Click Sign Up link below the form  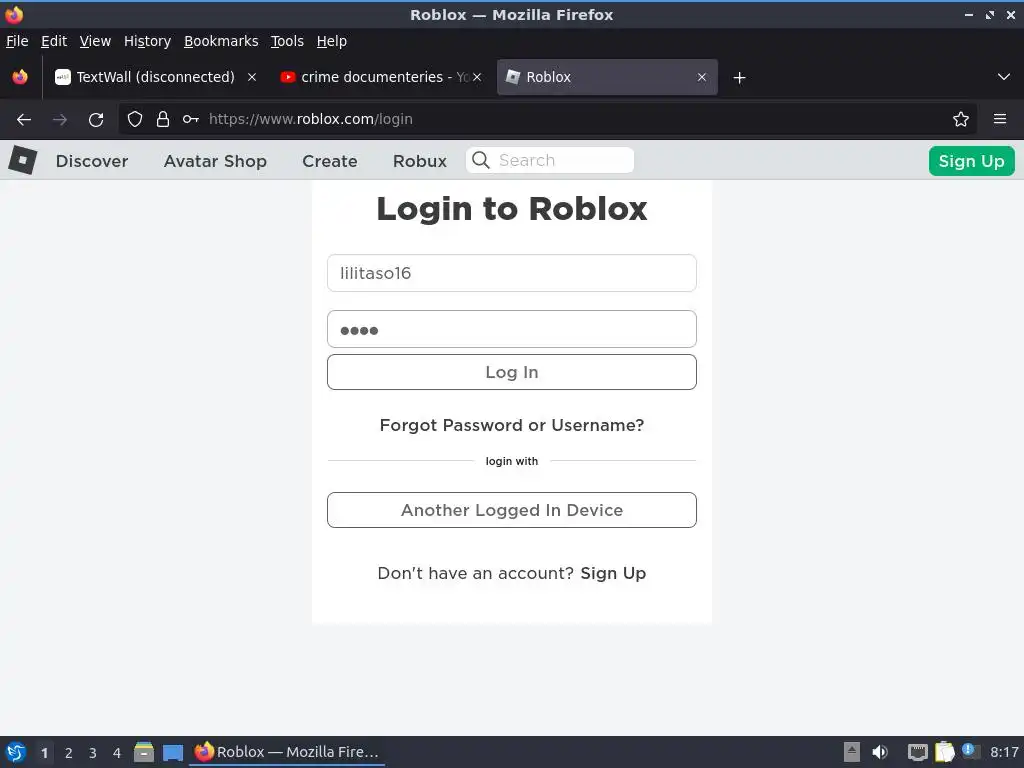tap(613, 573)
